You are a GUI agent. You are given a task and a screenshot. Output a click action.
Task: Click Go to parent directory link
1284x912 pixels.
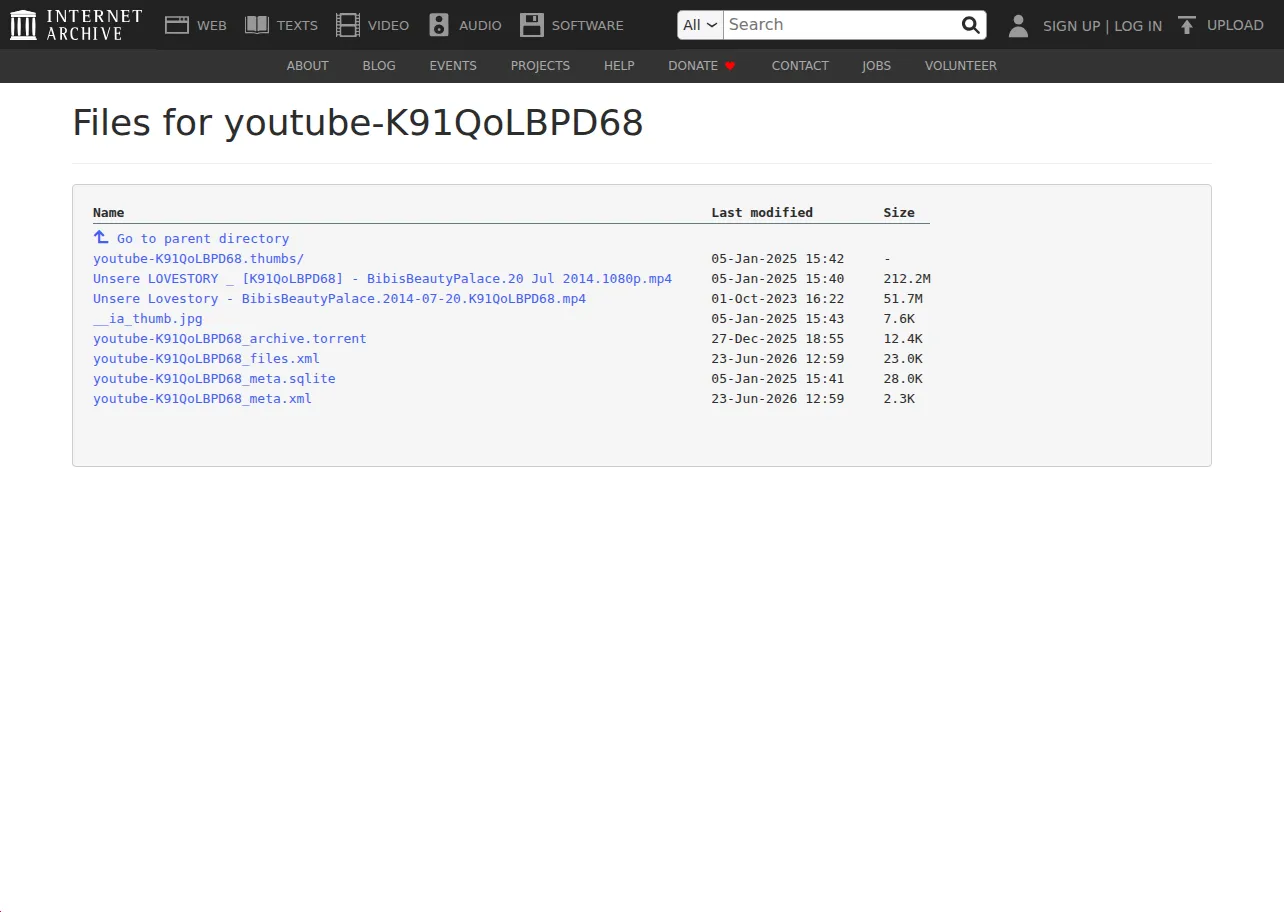203,239
